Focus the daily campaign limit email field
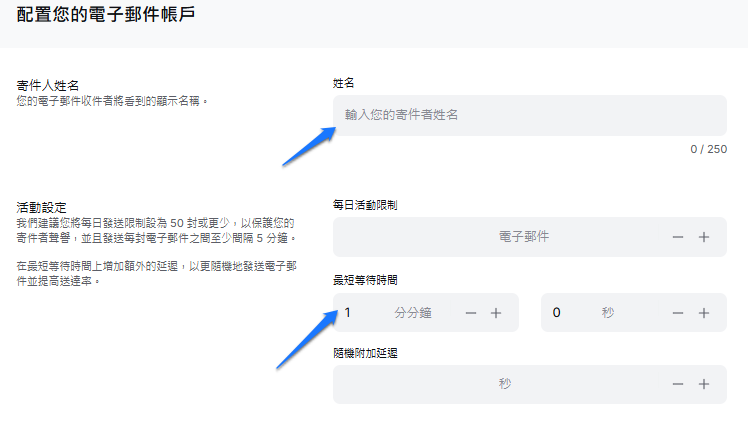 (500, 237)
